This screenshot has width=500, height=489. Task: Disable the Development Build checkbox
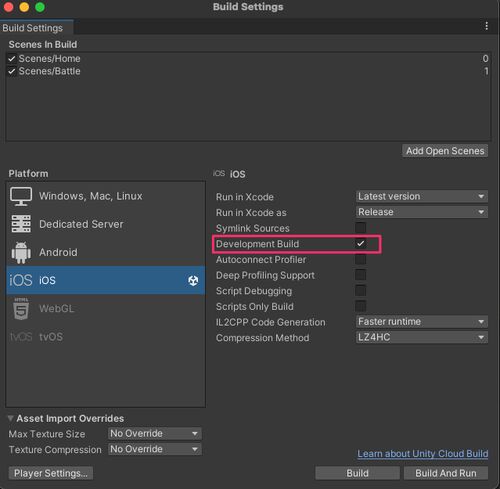[360, 244]
